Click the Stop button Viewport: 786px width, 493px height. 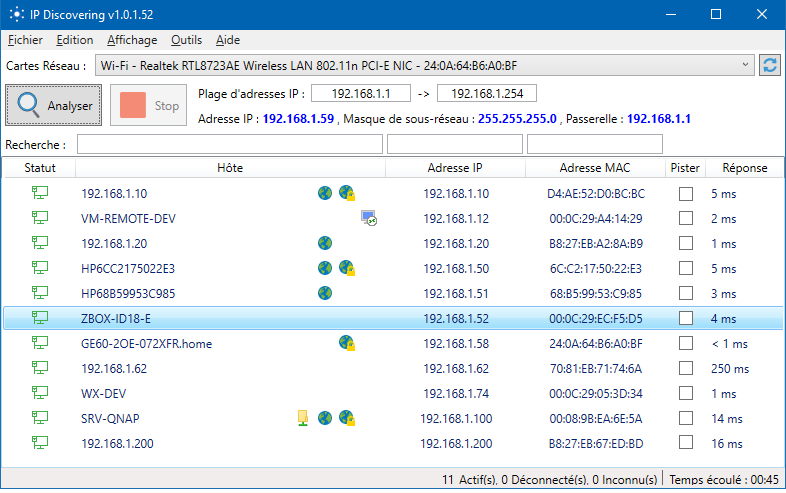[148, 105]
